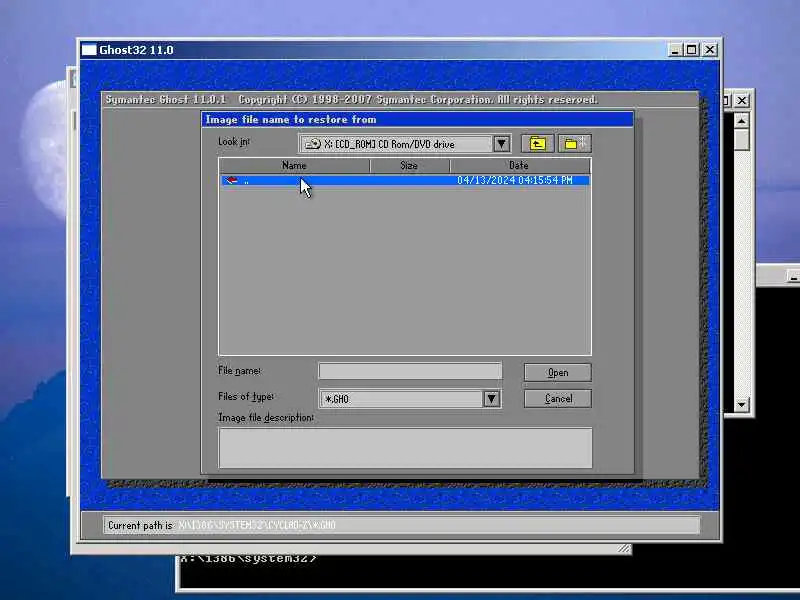This screenshot has width=800, height=600.
Task: Click the parent folder arrow icon in list
Action: [231, 180]
